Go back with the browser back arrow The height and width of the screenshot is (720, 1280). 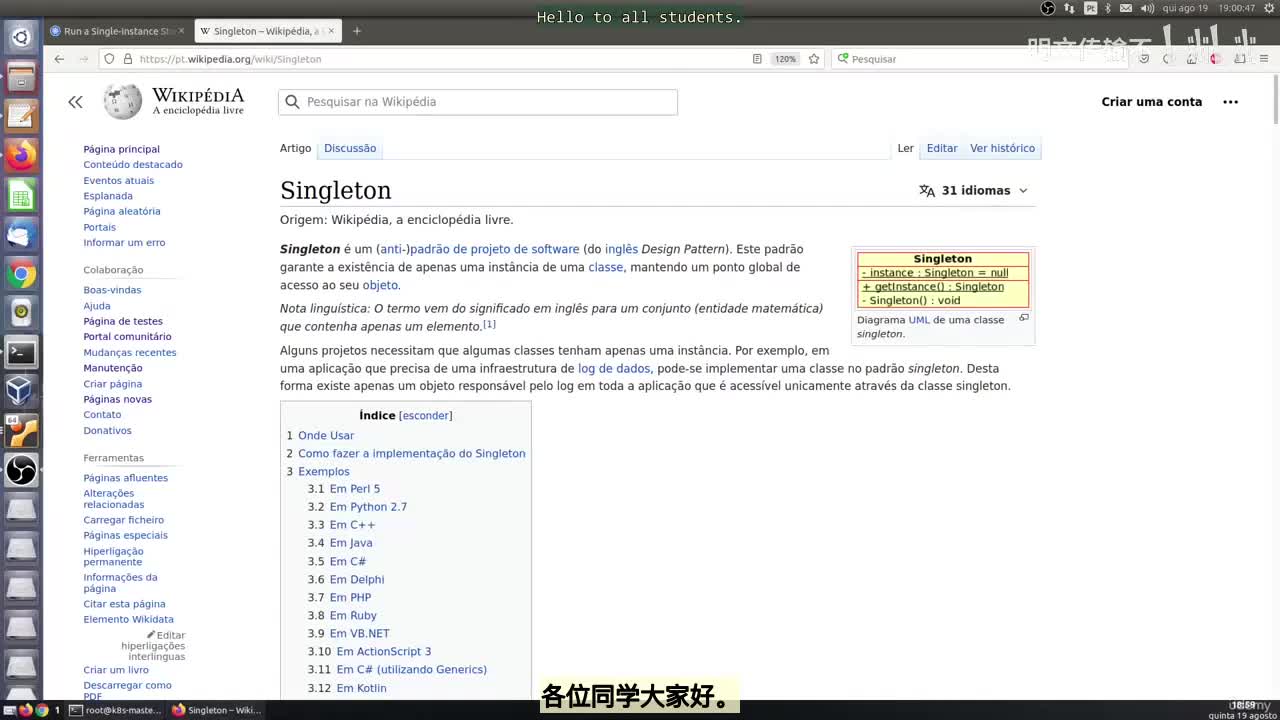59,59
